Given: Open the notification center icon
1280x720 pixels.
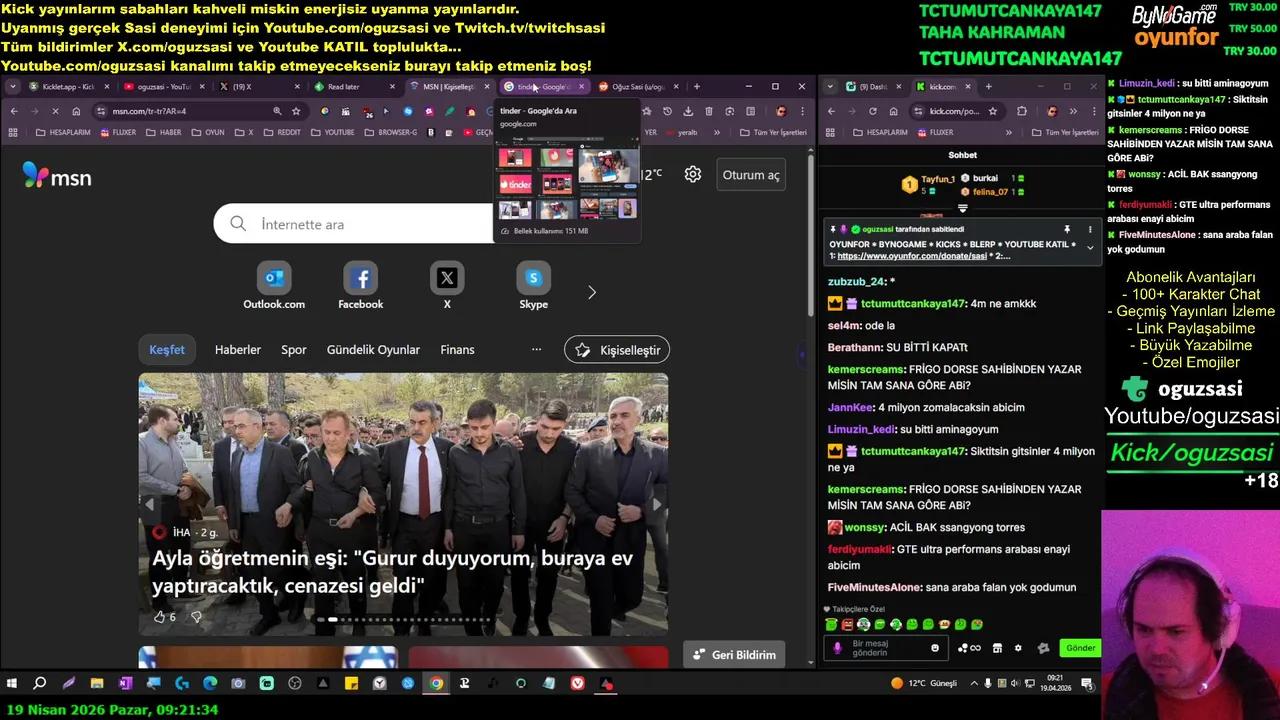Looking at the screenshot, I should (1087, 684).
